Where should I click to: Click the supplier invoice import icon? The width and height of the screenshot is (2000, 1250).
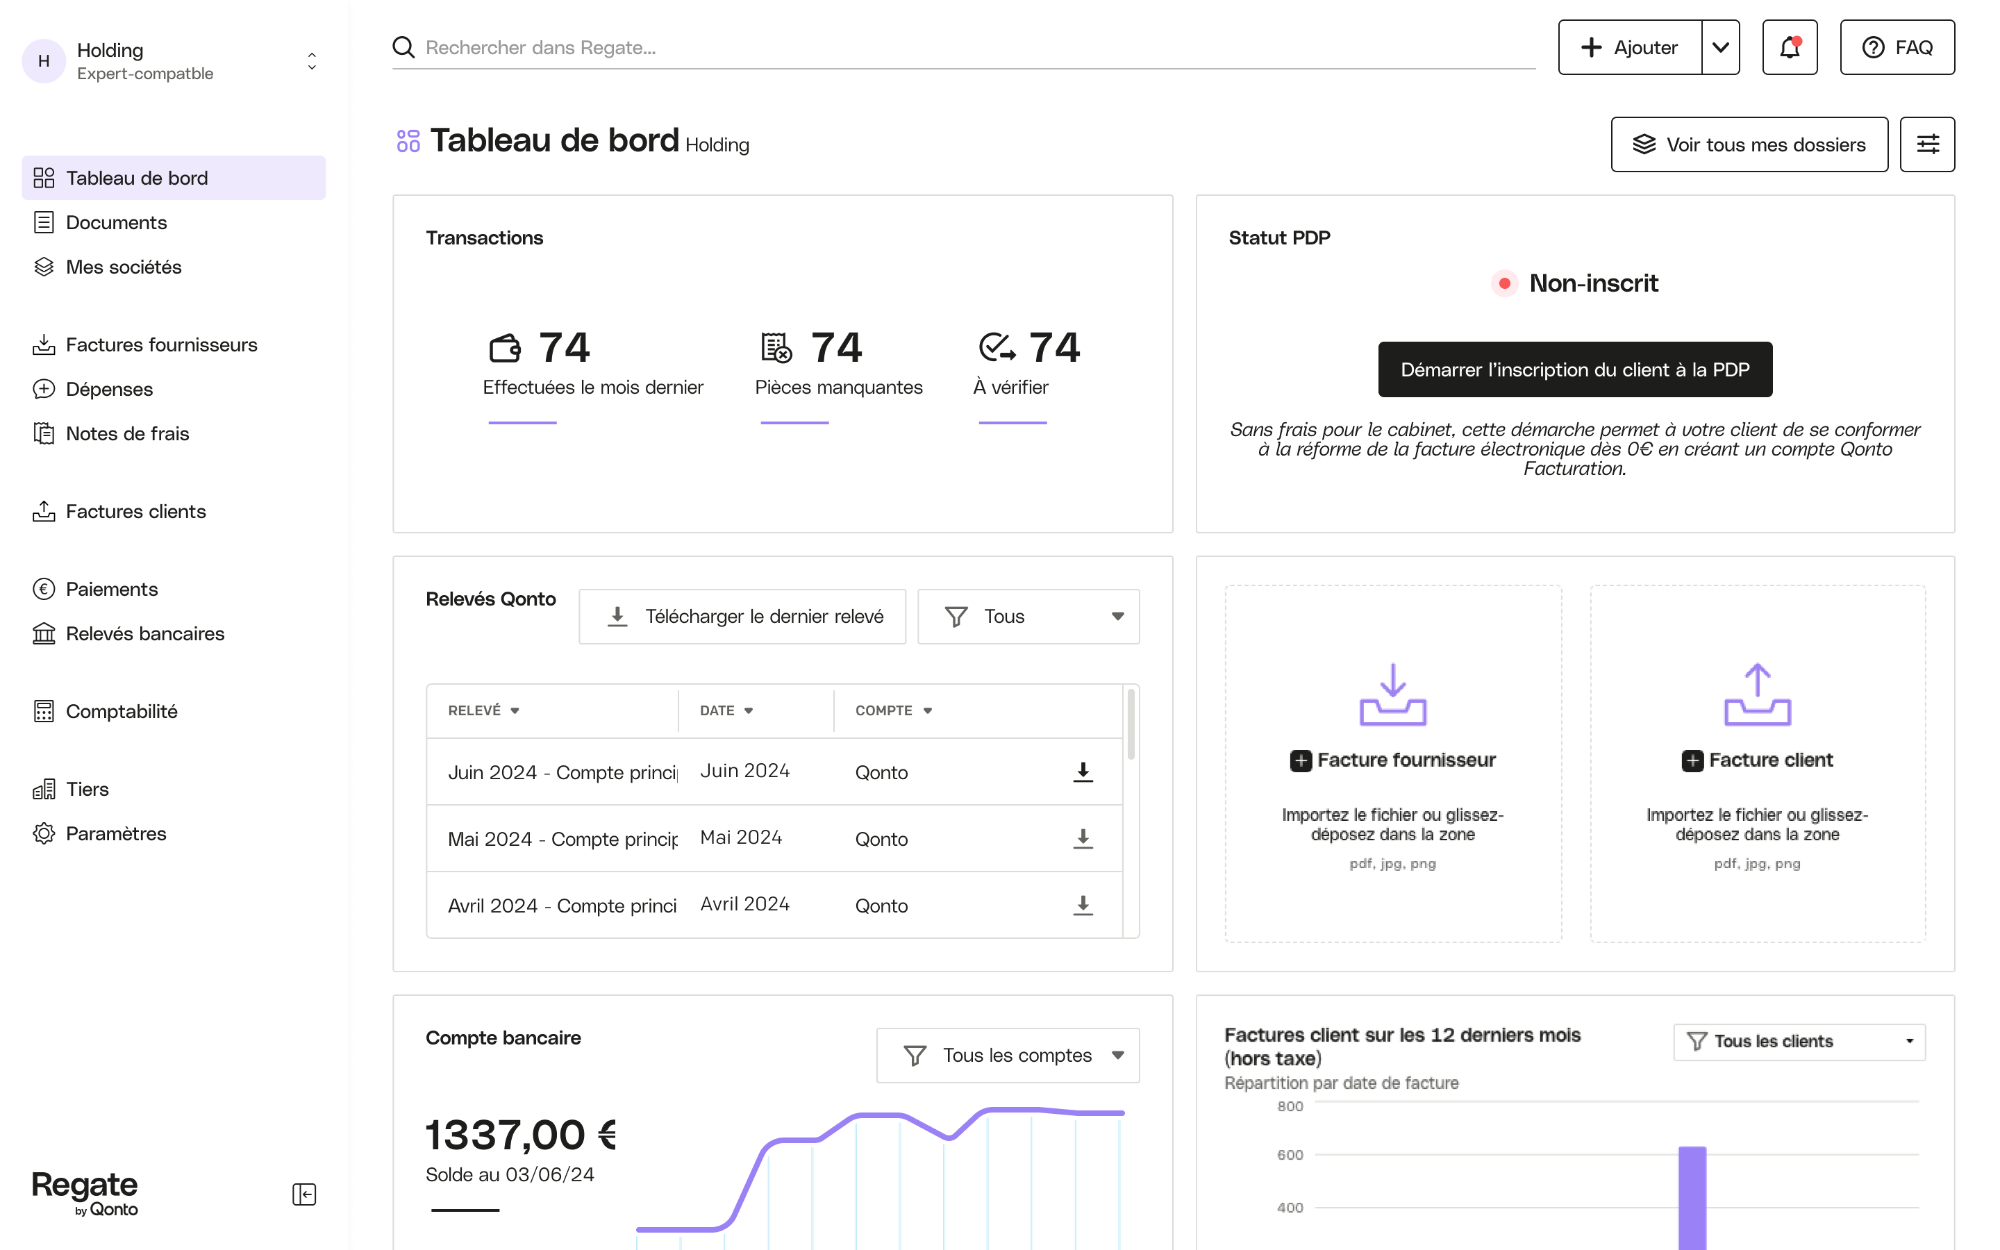(1393, 694)
